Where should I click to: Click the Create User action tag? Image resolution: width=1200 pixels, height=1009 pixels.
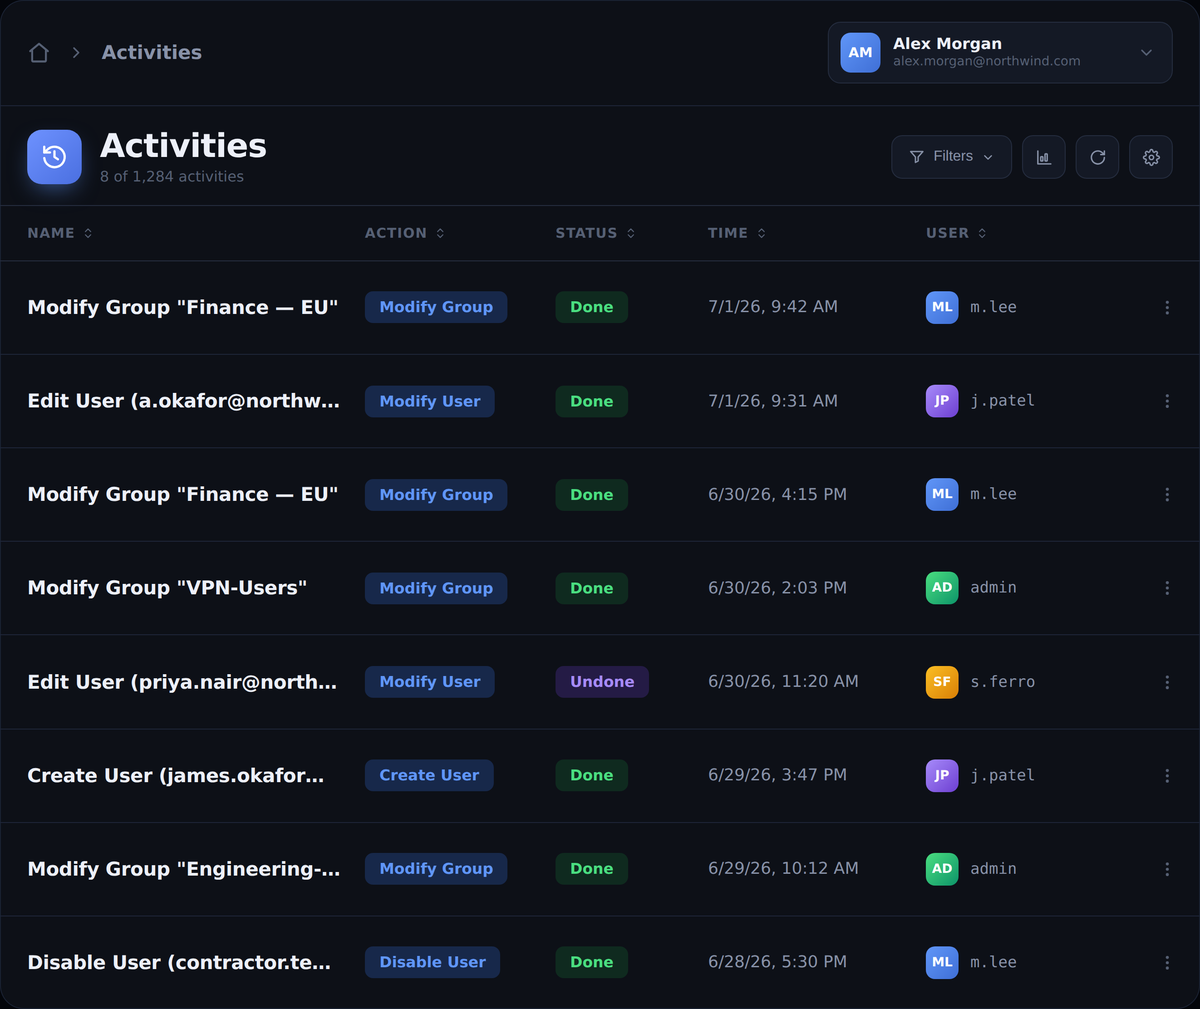point(429,775)
